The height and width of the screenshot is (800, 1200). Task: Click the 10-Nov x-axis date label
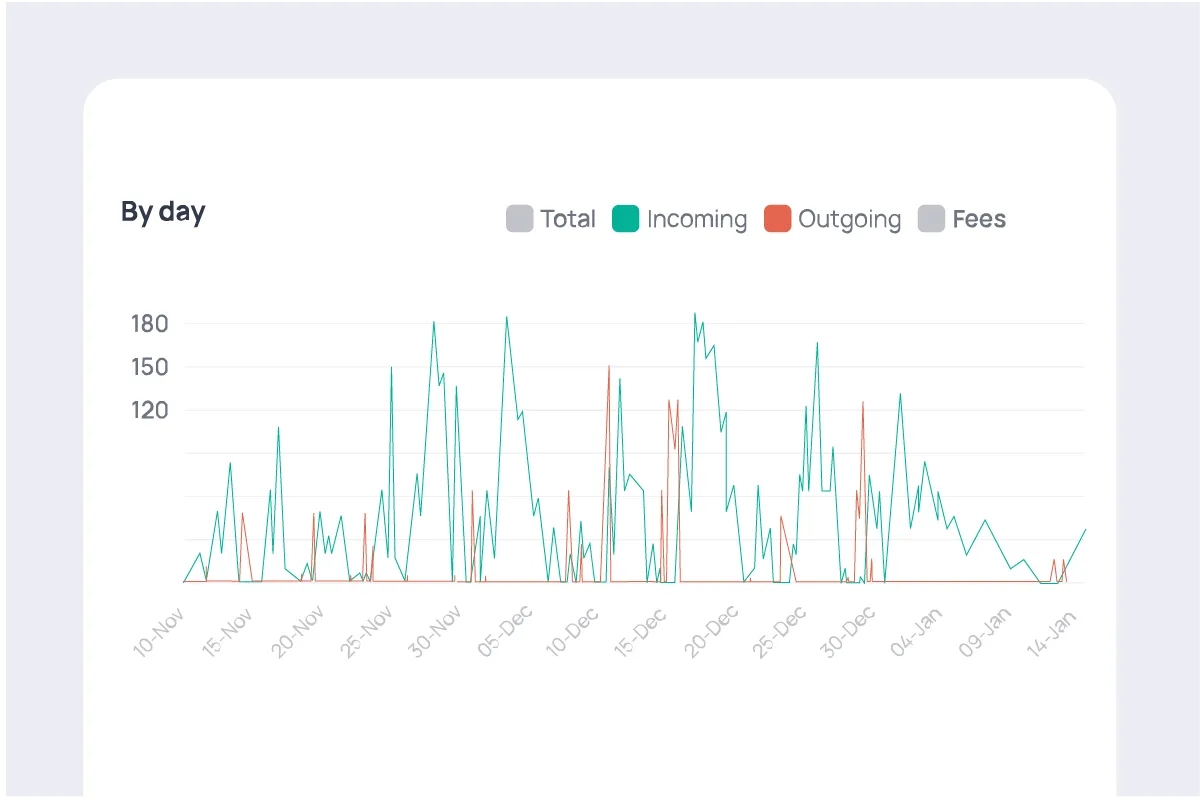[158, 630]
